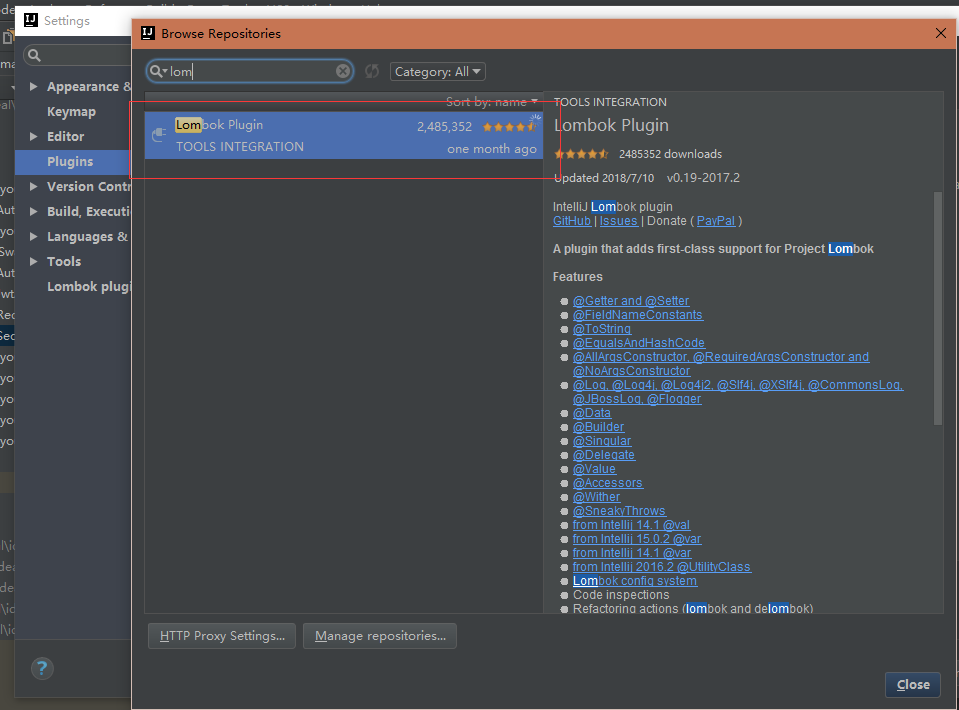959x710 pixels.
Task: Open the @Singular link
Action: [x=602, y=441]
